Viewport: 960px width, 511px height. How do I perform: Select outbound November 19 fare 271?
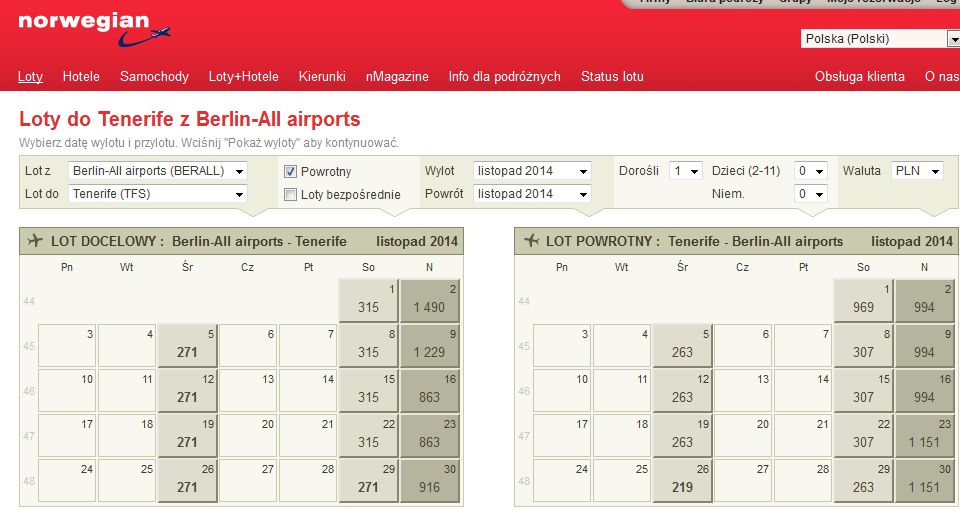tap(187, 436)
